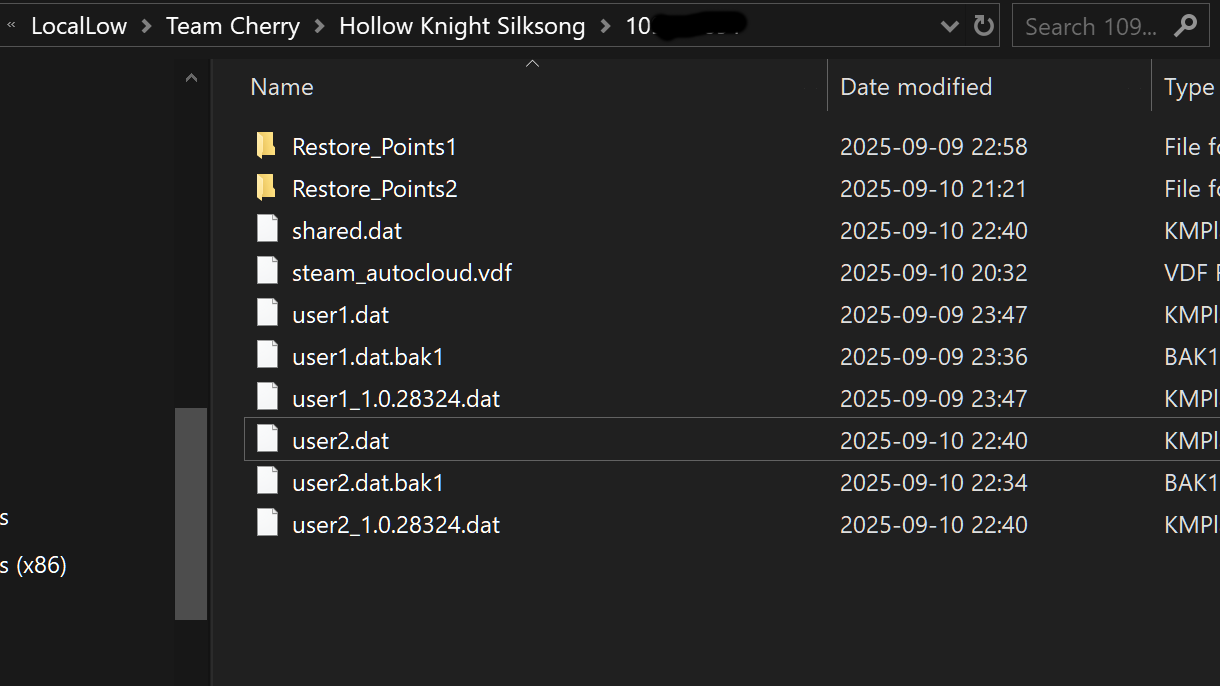
Task: Go to Hollow Knight Silksong breadcrumb
Action: click(x=462, y=27)
